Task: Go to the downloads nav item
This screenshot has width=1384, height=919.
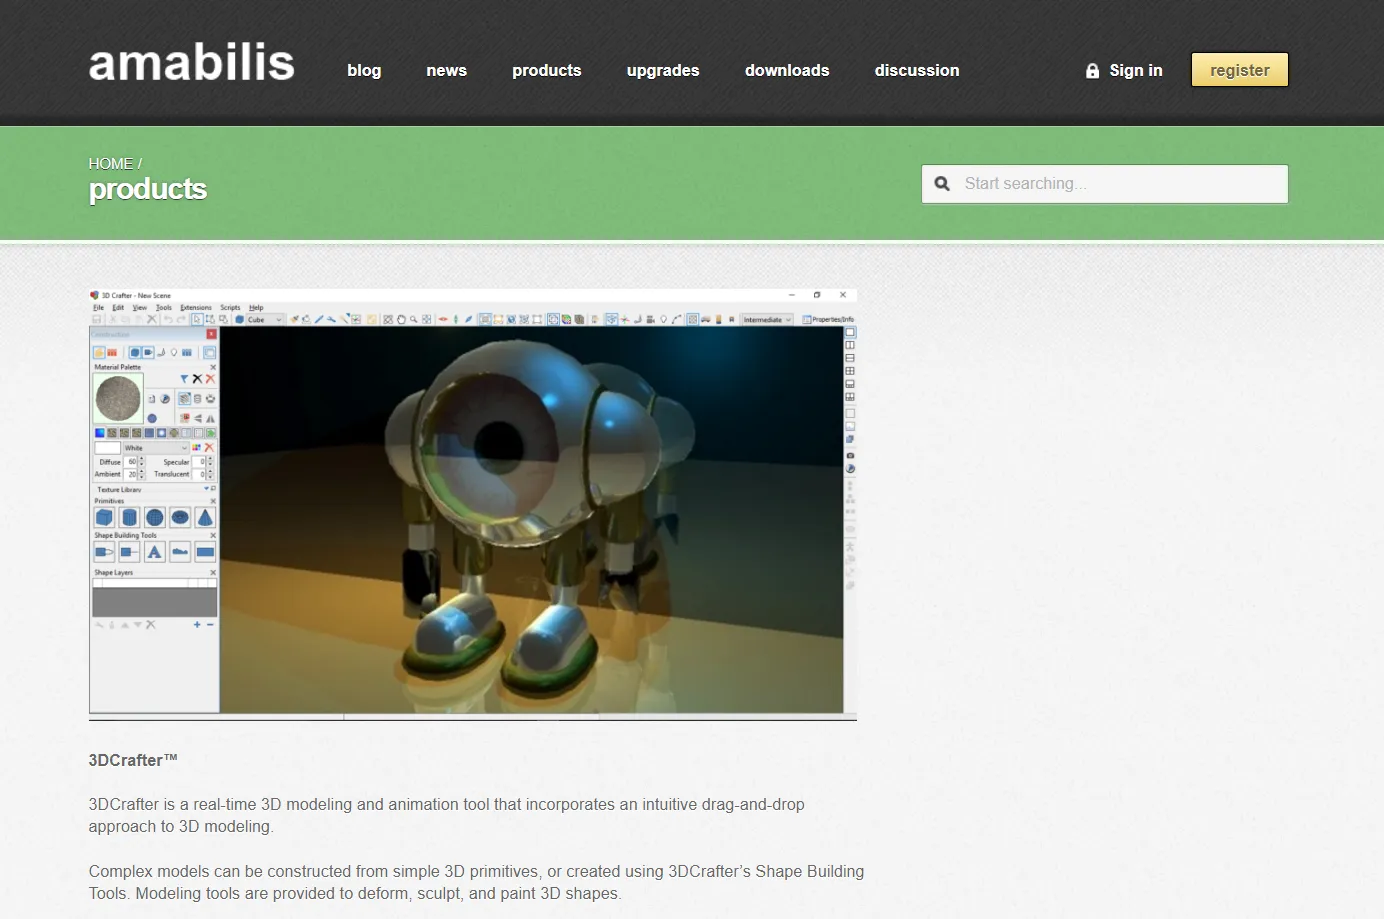Action: pyautogui.click(x=787, y=70)
